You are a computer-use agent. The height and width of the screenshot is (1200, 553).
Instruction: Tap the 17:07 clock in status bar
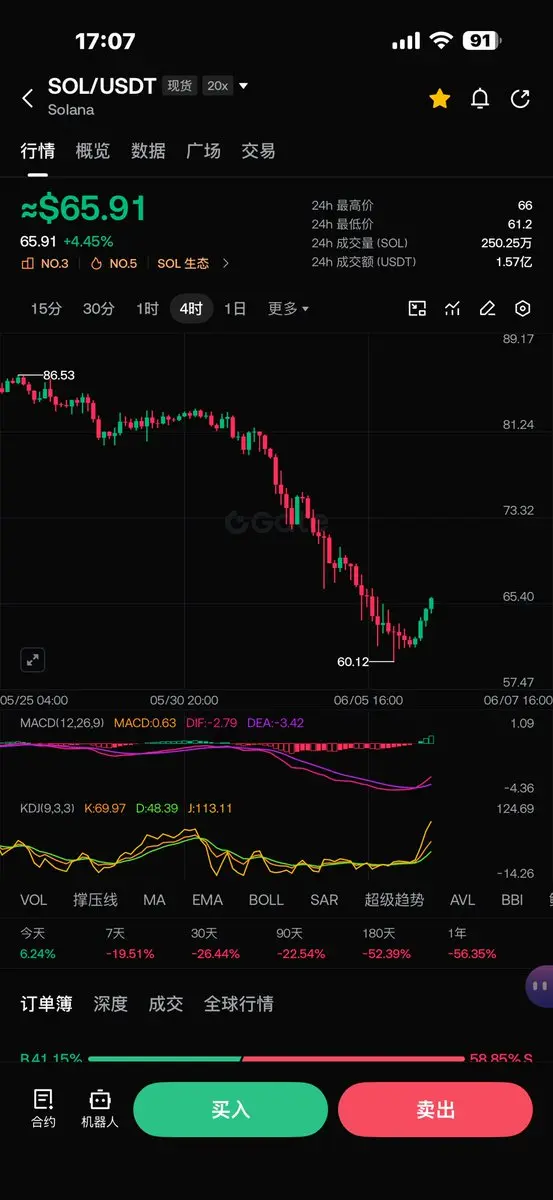click(x=105, y=41)
